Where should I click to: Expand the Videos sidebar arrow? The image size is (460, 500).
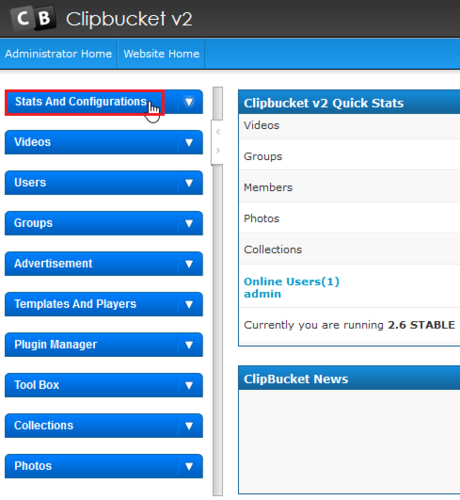point(189,142)
